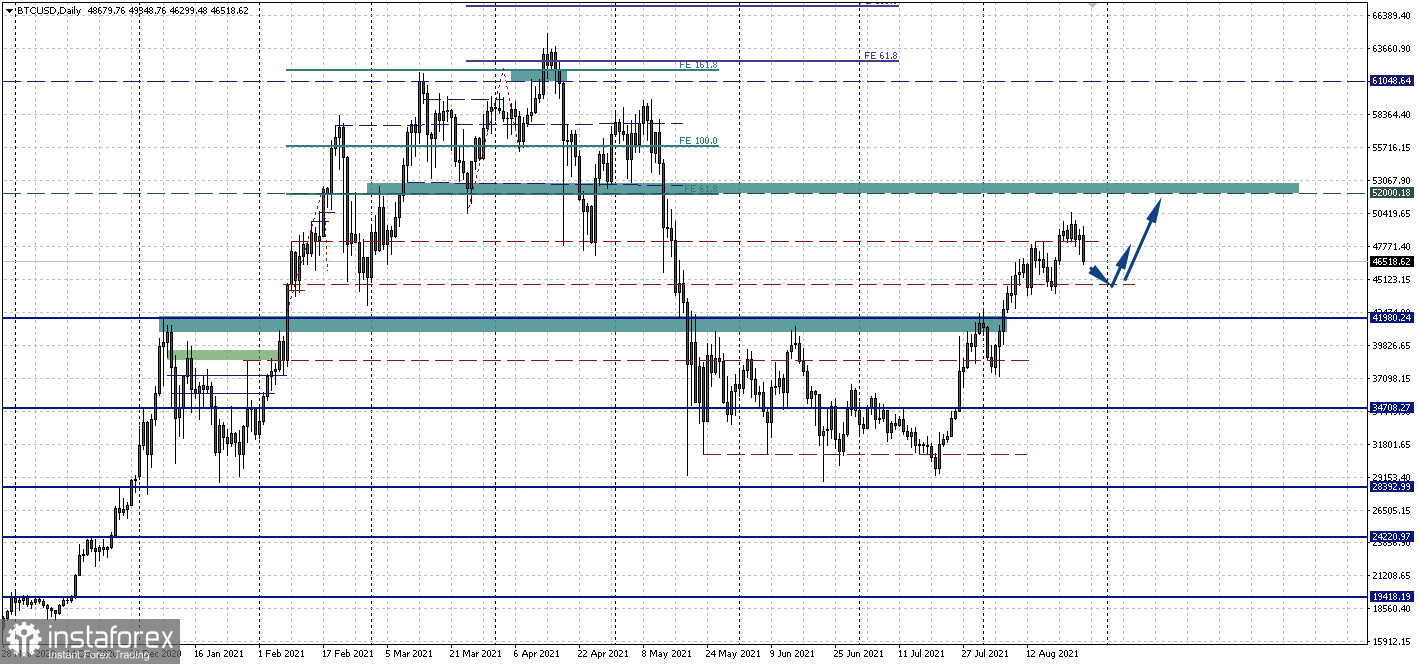Click the 24220.97 price level label

pos(1391,537)
